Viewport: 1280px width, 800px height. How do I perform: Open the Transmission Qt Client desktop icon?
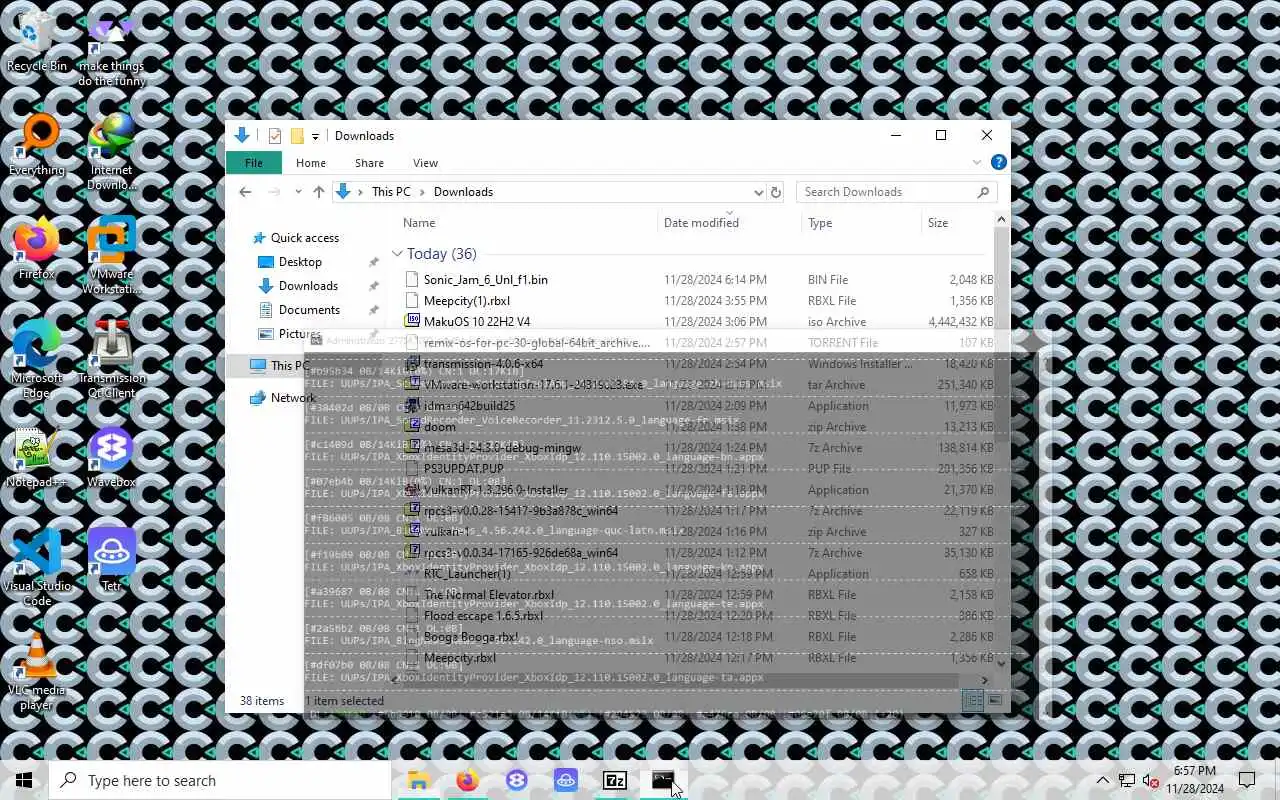[111, 360]
